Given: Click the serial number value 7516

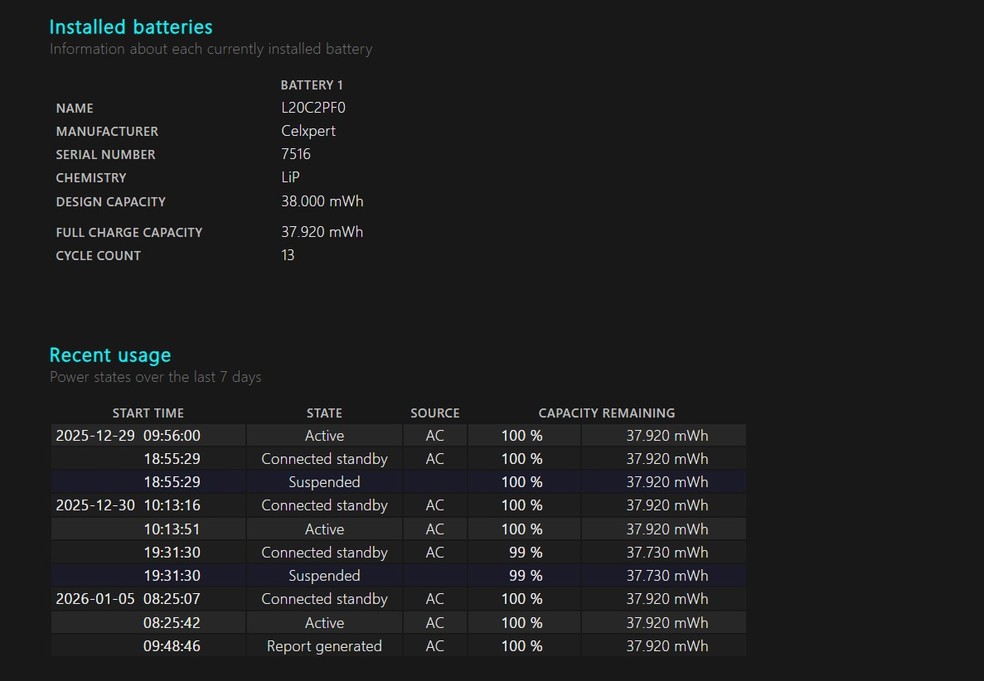Looking at the screenshot, I should [x=296, y=154].
